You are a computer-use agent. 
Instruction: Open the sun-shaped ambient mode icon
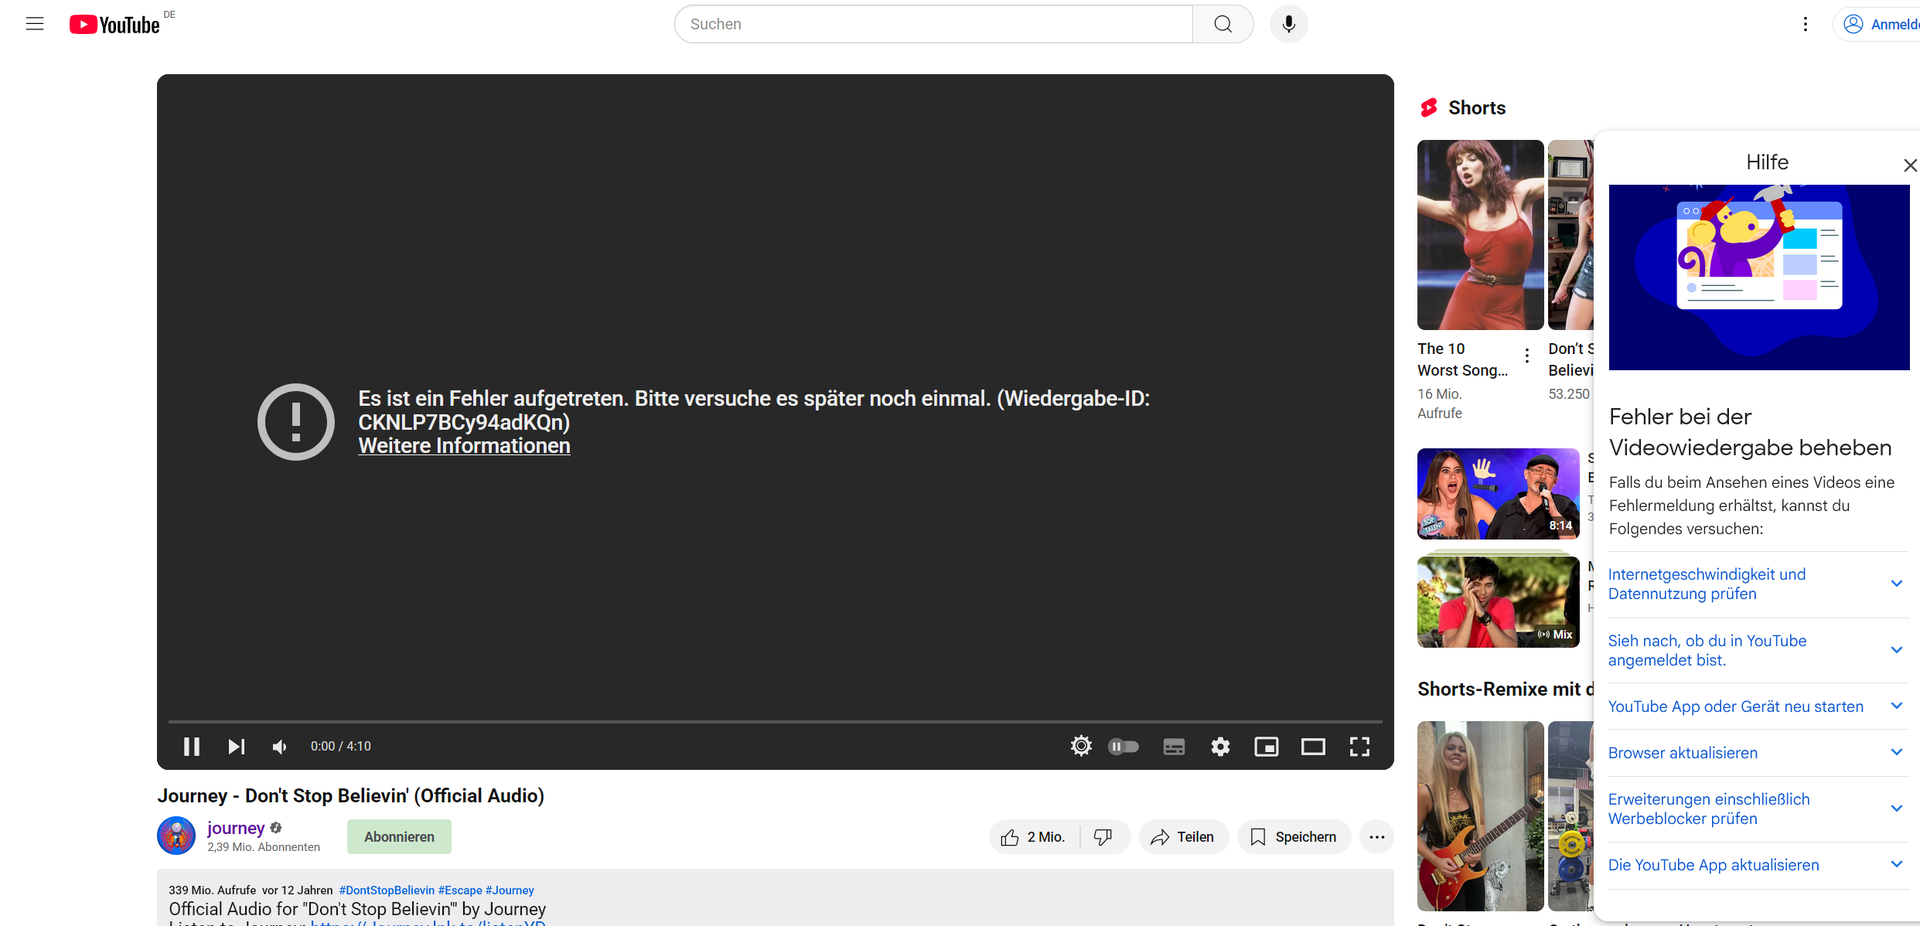1081,746
